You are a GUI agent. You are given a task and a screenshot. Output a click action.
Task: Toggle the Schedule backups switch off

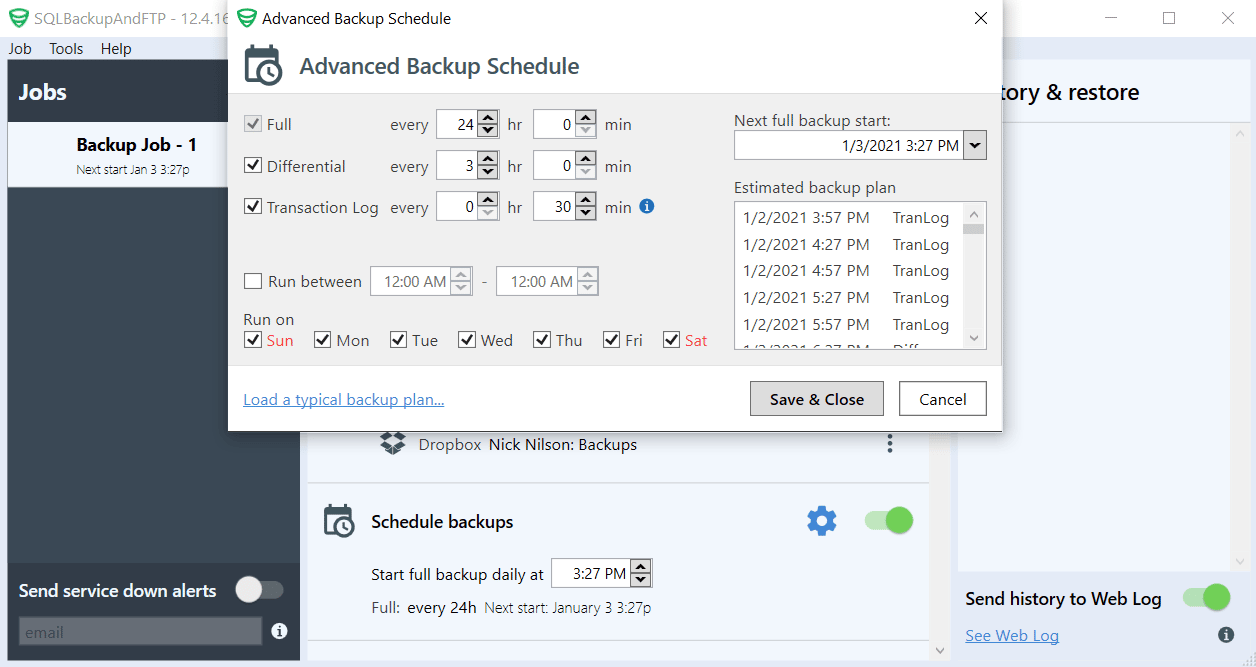point(887,520)
